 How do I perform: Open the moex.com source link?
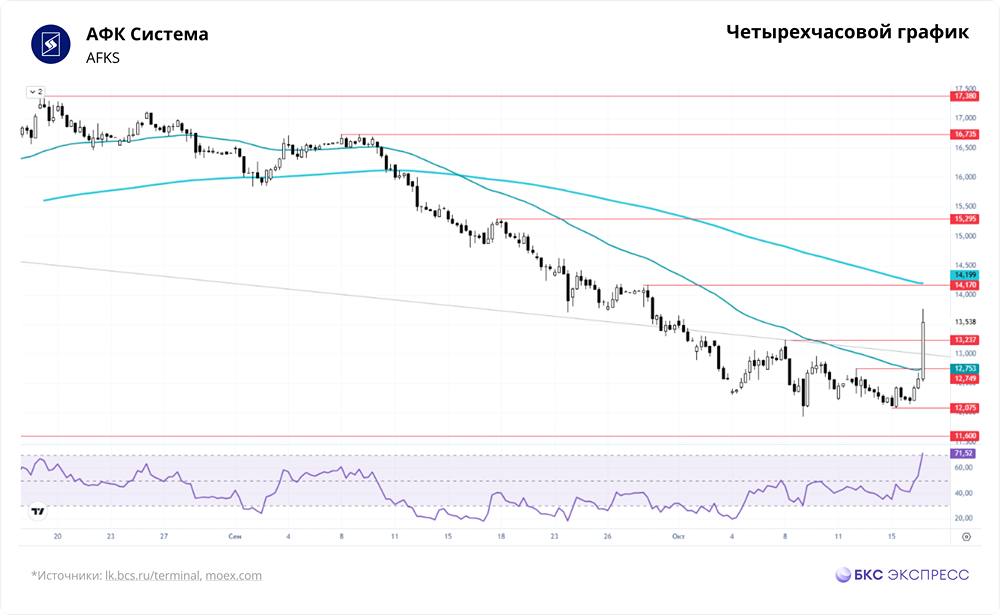(233, 575)
